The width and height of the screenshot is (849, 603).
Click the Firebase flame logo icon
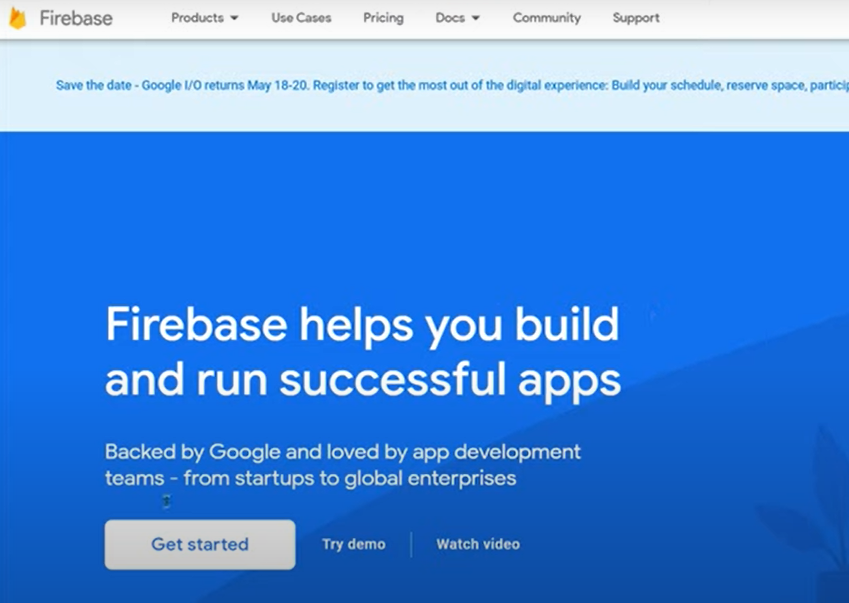click(18, 18)
